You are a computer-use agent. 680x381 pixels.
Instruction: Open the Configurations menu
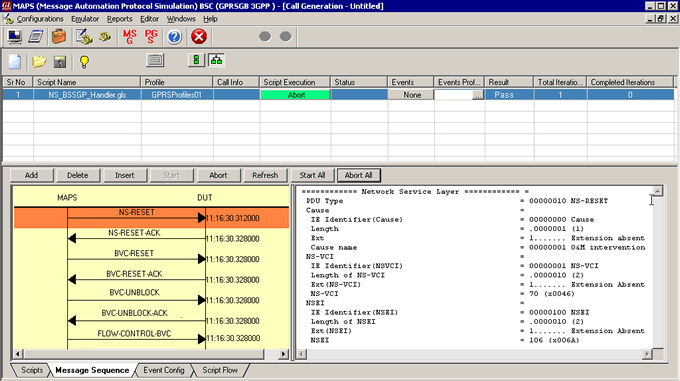(40, 19)
